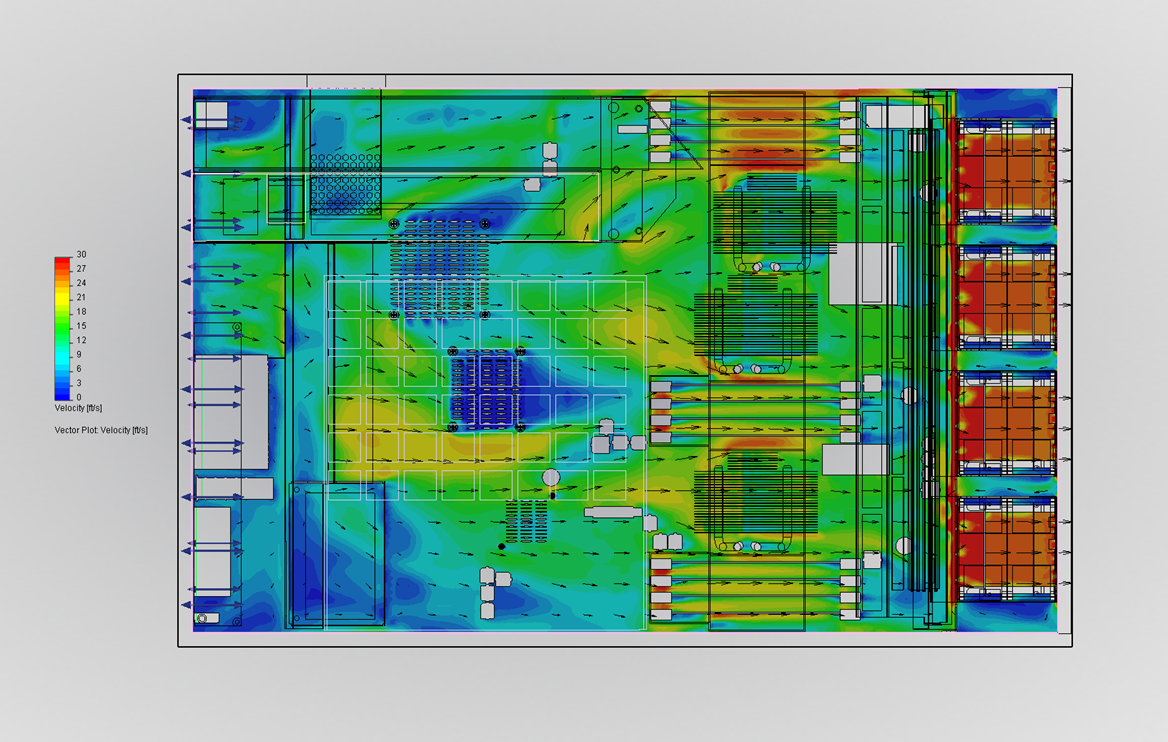Select the Vector Plot: Velocity [ft/s] label
The height and width of the screenshot is (742, 1168).
[101, 431]
